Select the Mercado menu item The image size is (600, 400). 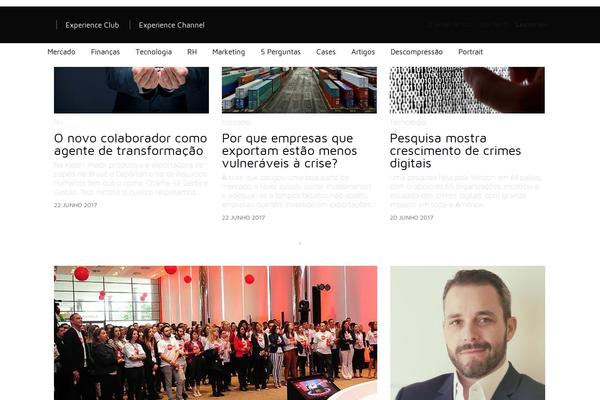(61, 52)
